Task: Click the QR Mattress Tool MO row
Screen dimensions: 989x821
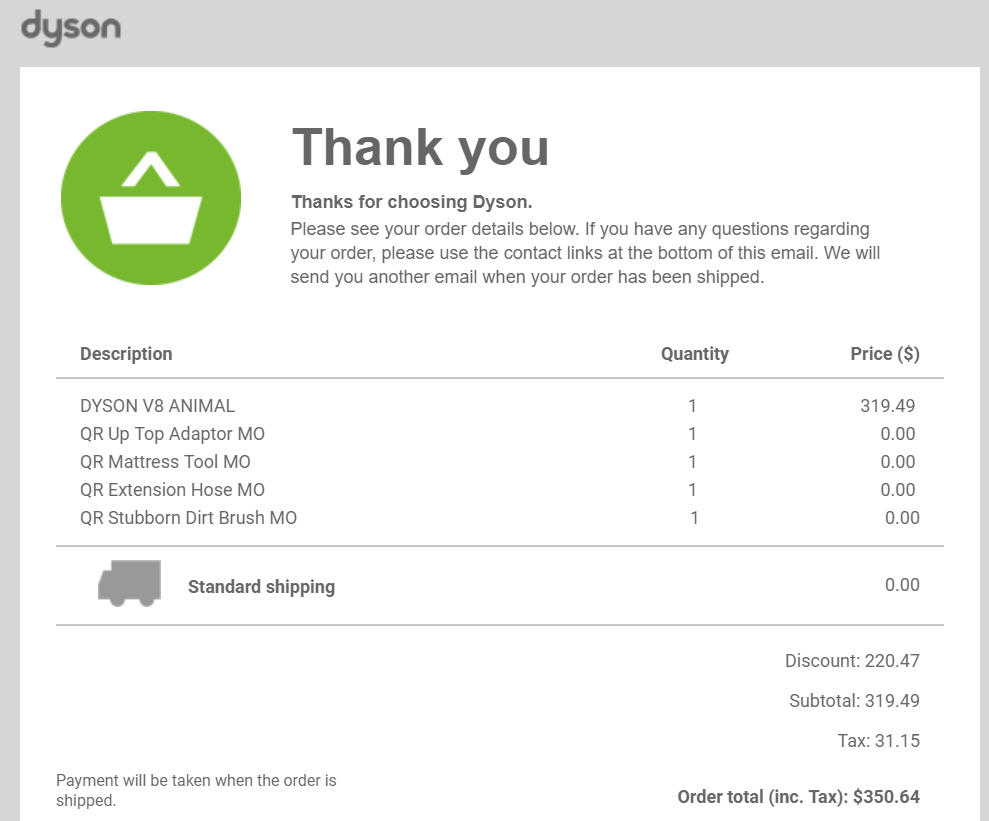Action: tap(165, 462)
